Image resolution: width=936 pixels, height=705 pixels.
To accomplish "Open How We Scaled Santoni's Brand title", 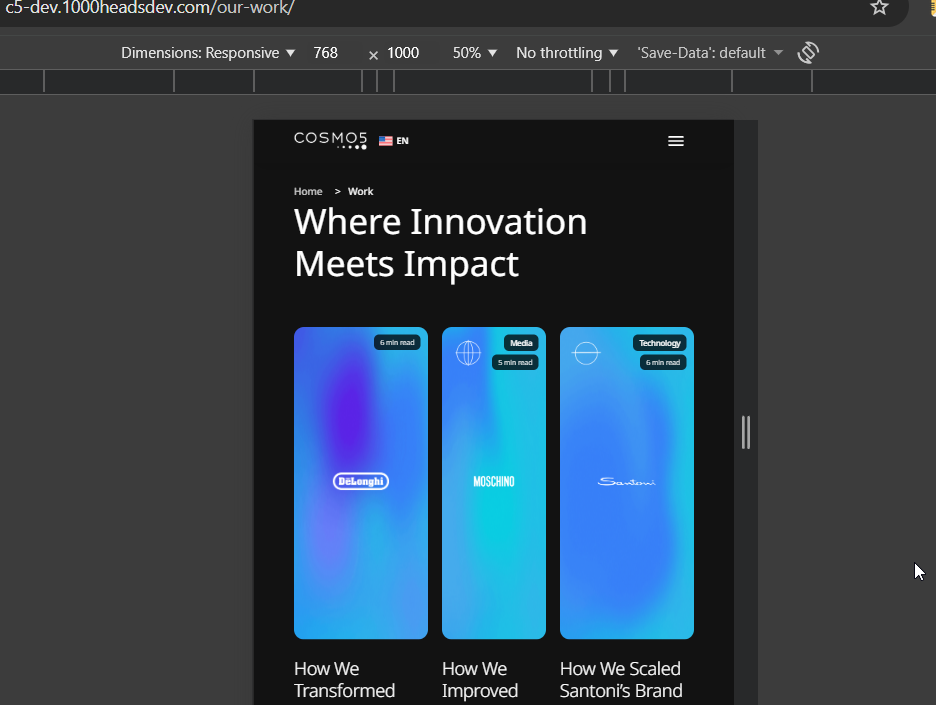I will (x=621, y=679).
